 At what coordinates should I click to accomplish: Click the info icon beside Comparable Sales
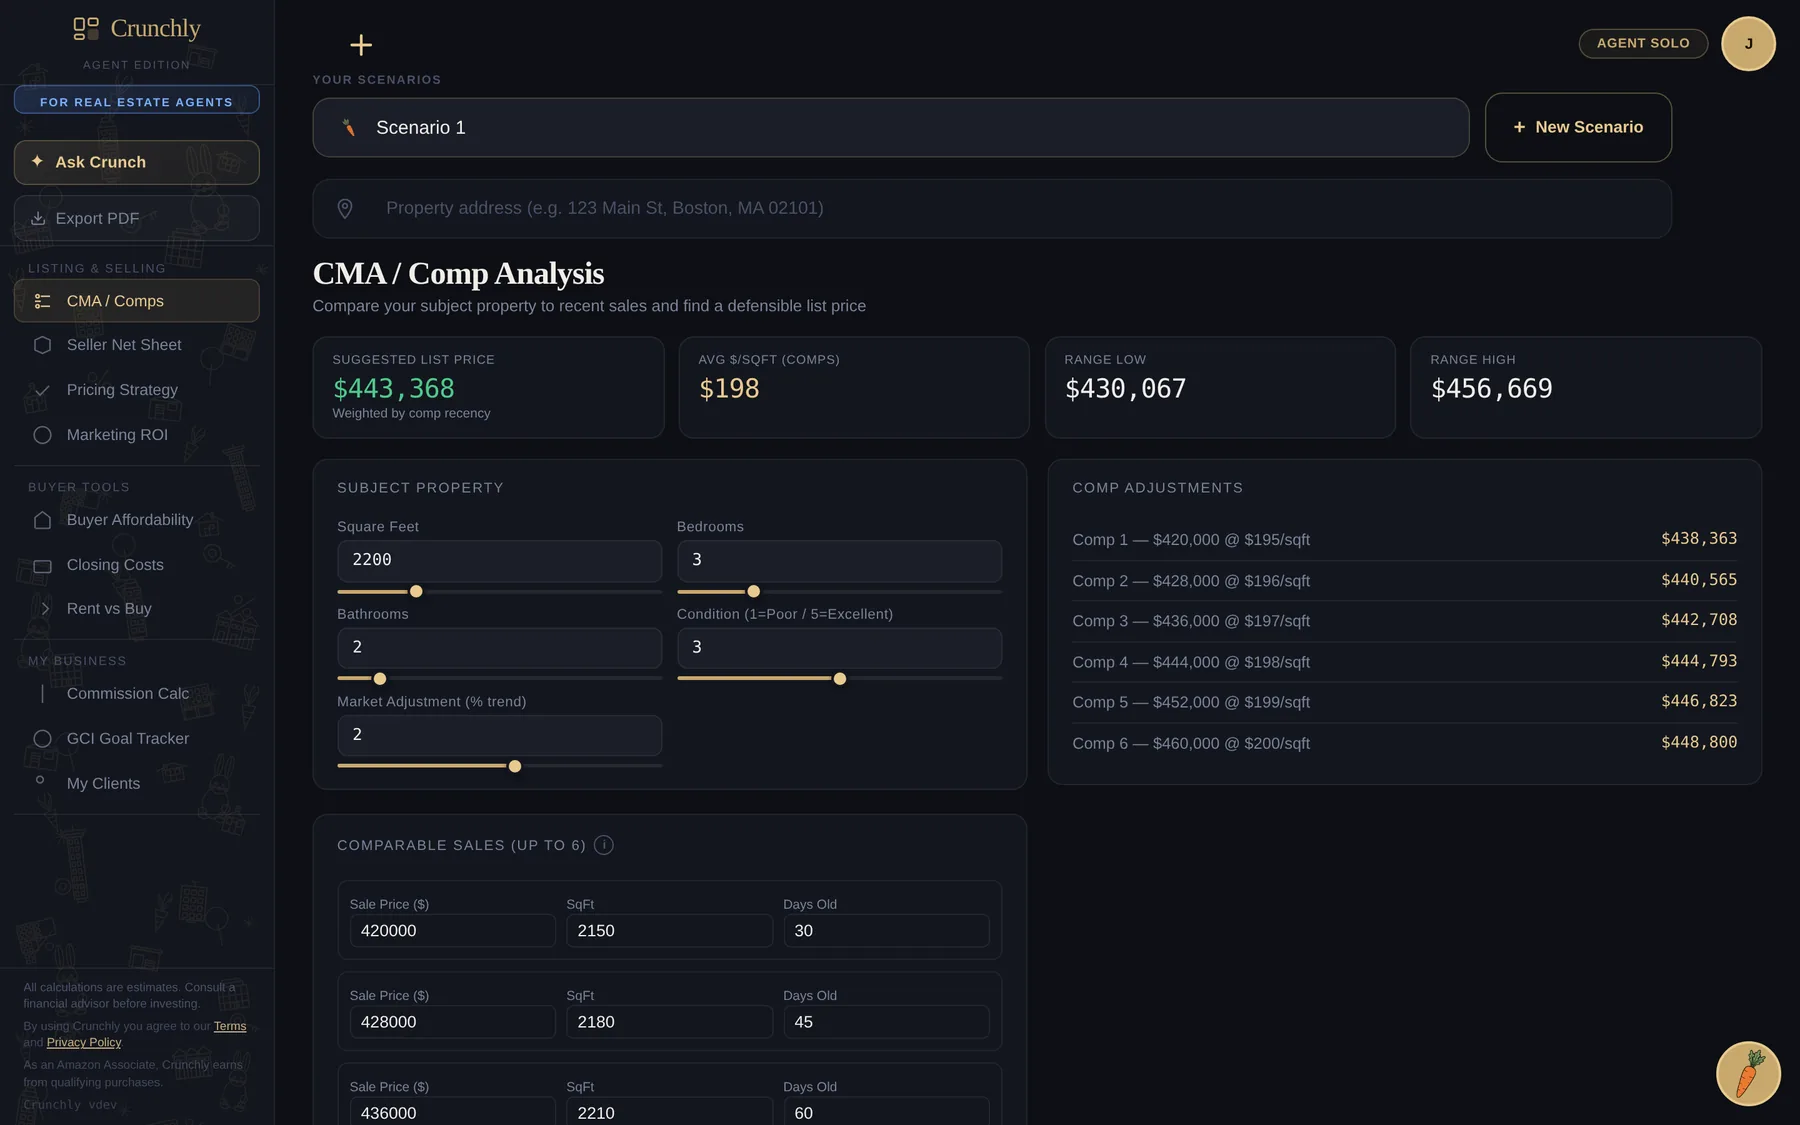click(604, 845)
